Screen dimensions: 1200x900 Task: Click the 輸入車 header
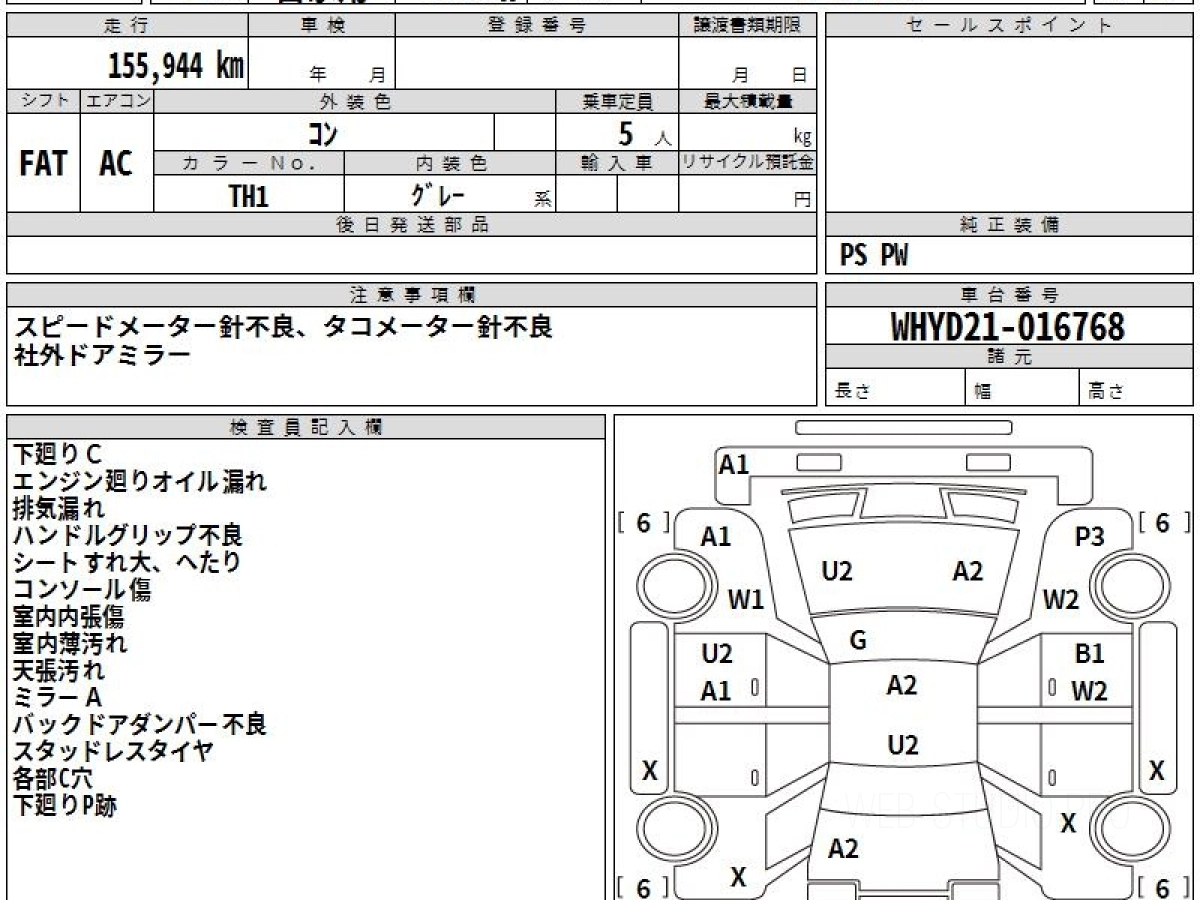(617, 164)
